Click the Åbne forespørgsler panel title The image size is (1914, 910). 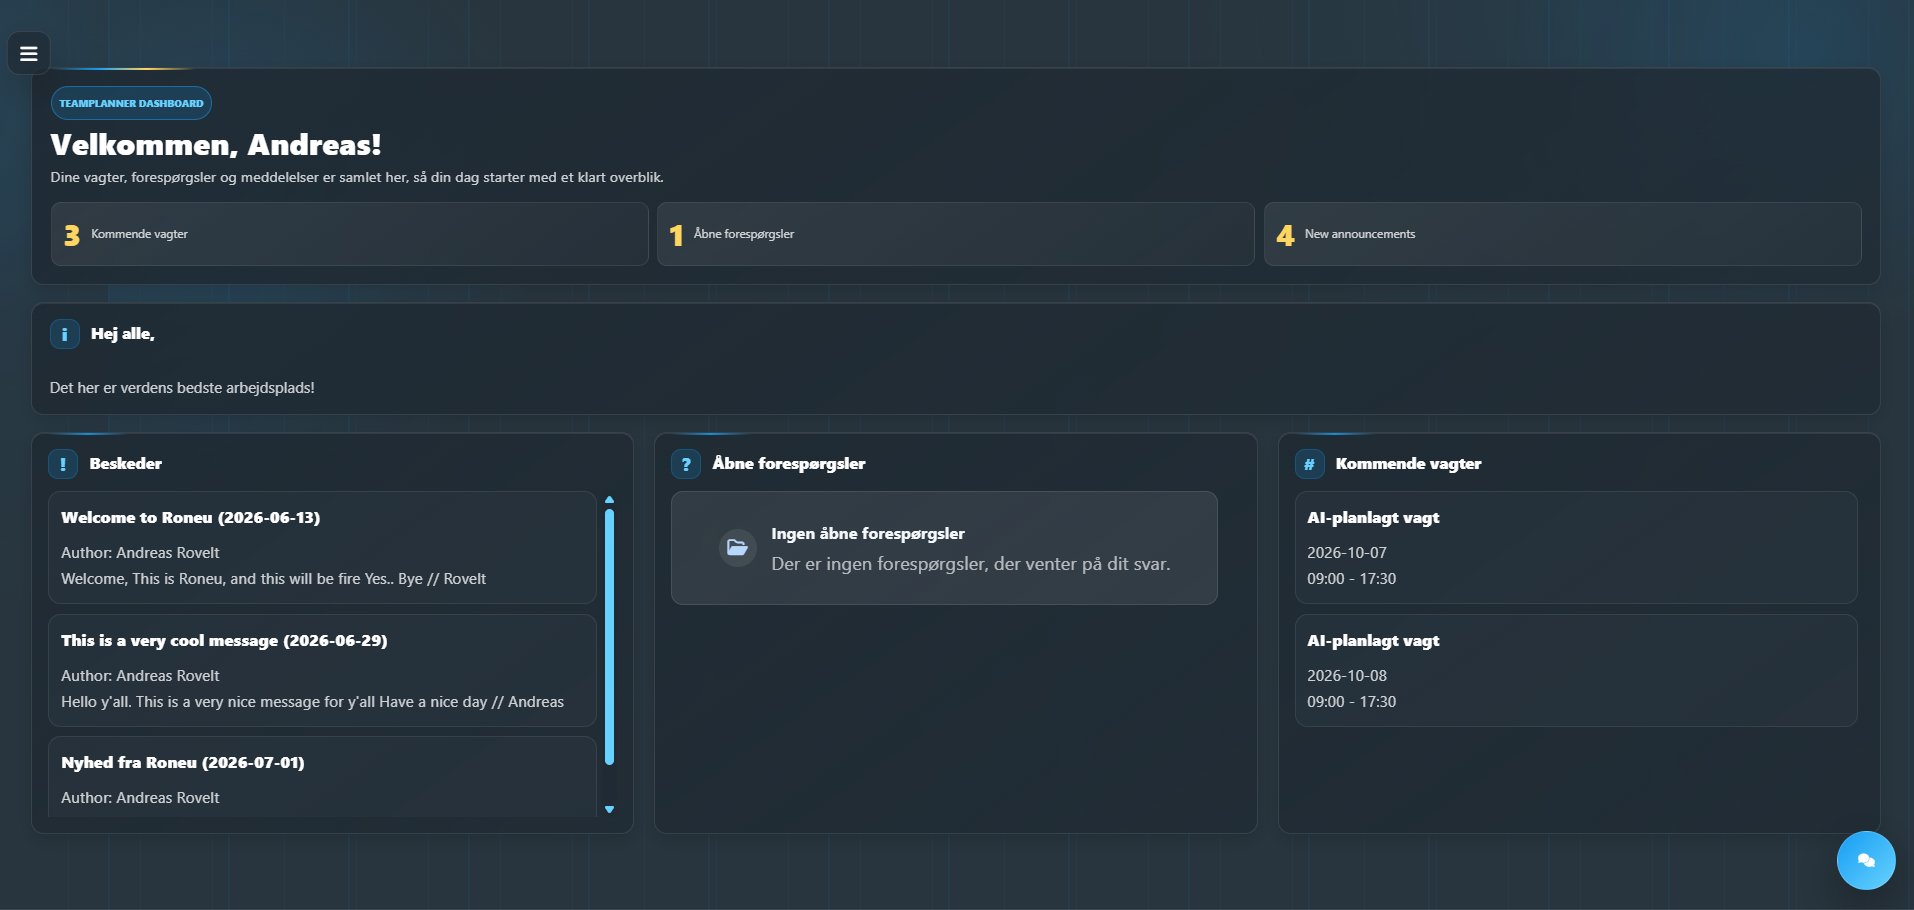789,464
